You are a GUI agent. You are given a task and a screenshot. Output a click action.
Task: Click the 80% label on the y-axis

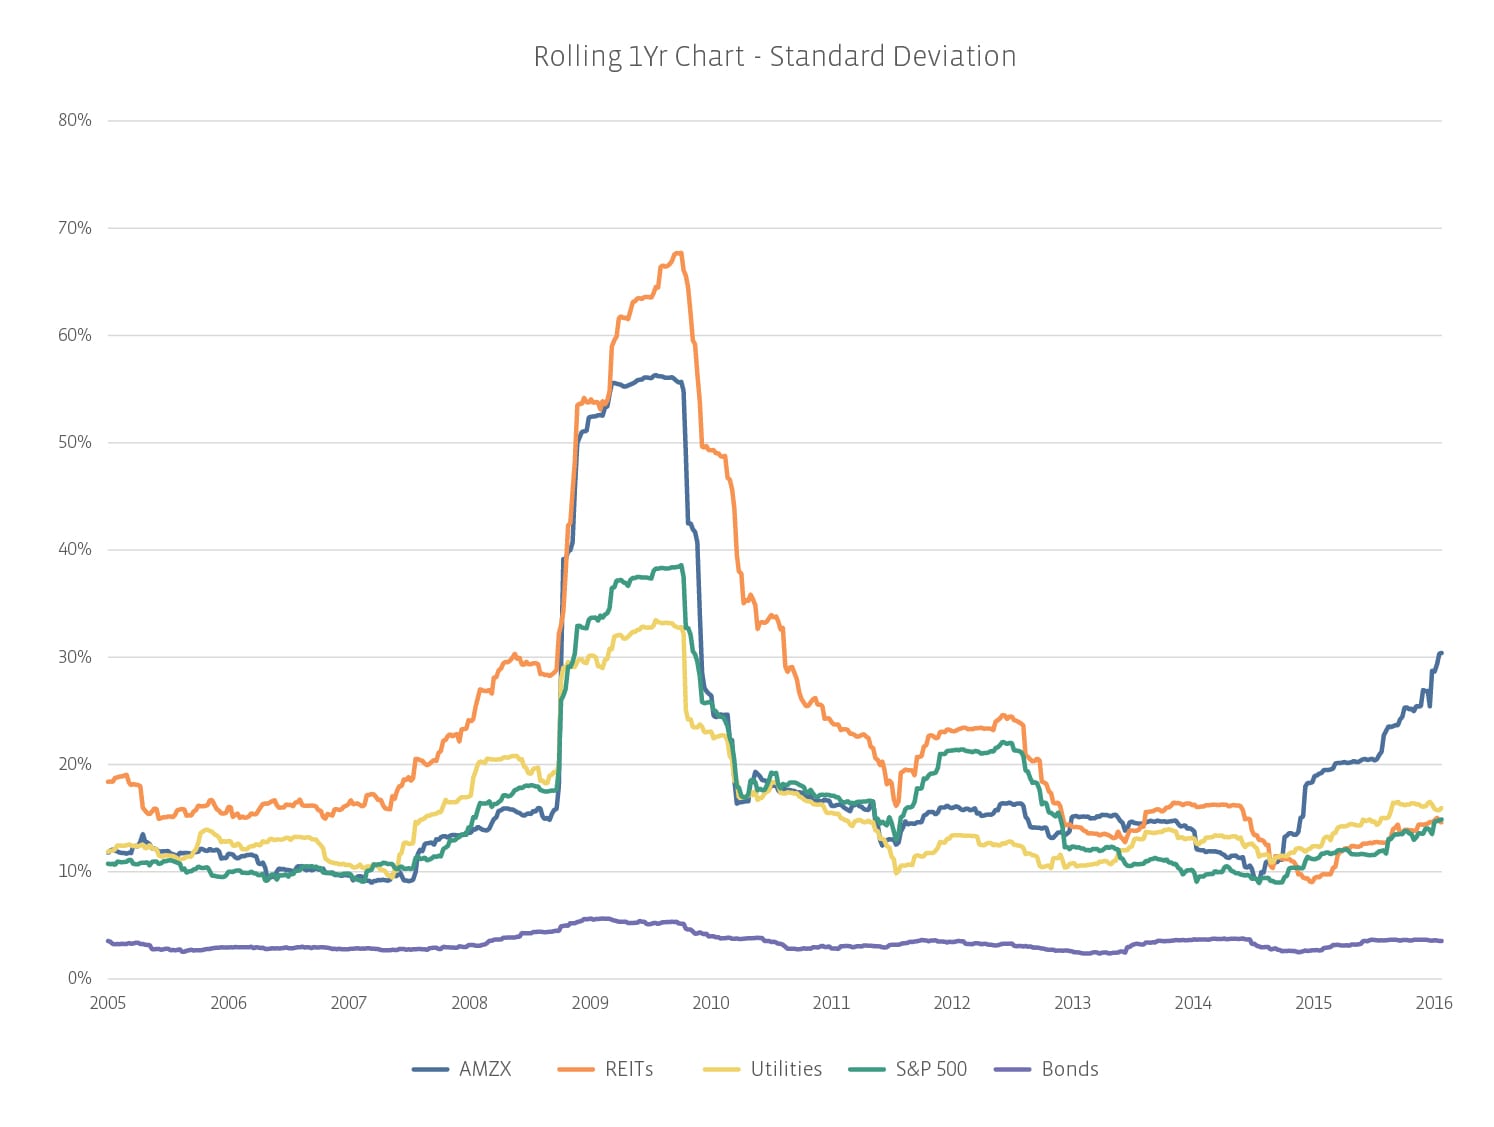(x=75, y=120)
